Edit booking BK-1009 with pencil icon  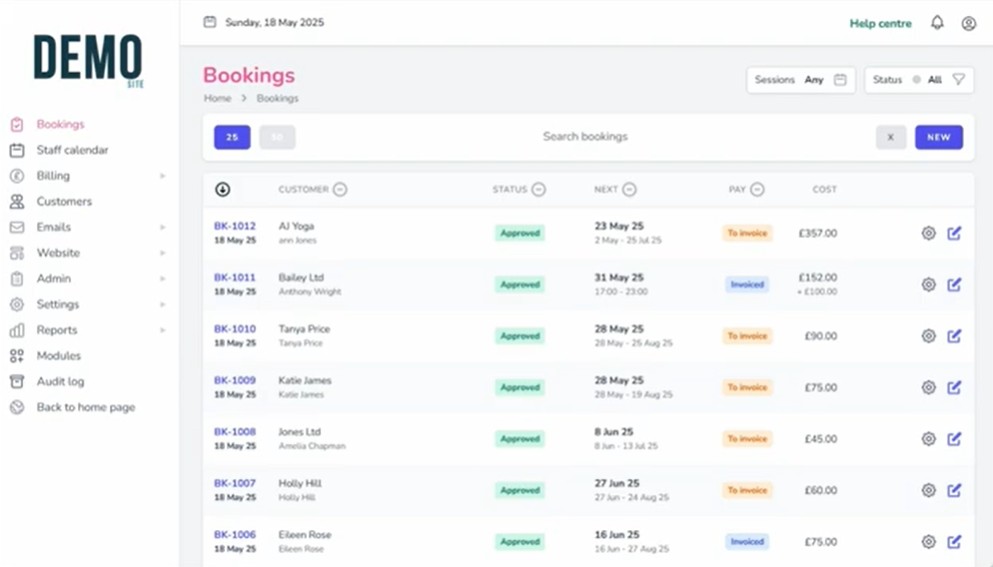point(954,387)
